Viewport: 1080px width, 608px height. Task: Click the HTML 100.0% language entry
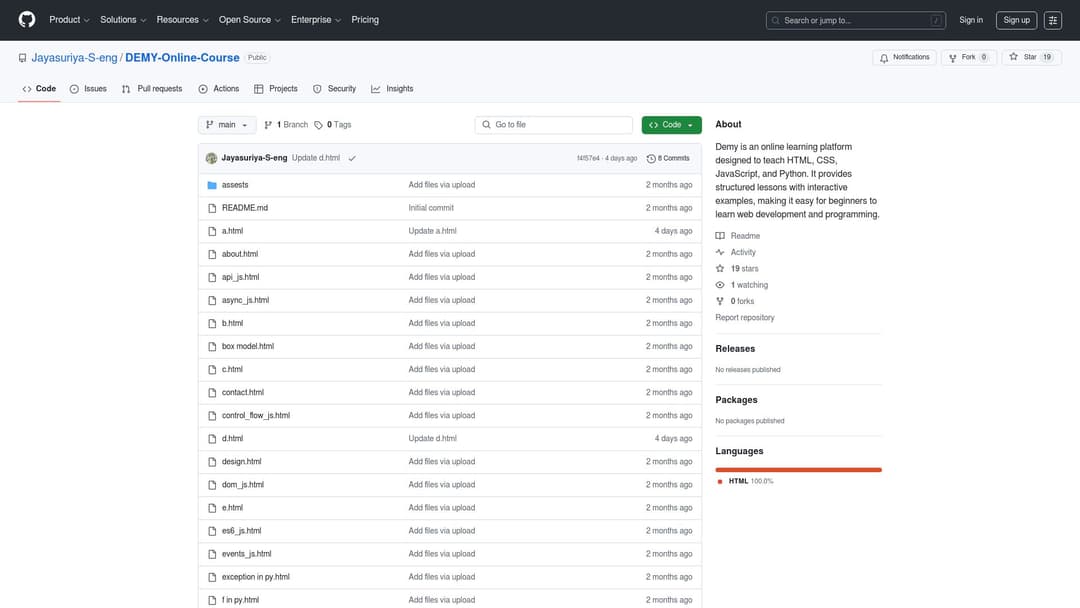coord(745,482)
